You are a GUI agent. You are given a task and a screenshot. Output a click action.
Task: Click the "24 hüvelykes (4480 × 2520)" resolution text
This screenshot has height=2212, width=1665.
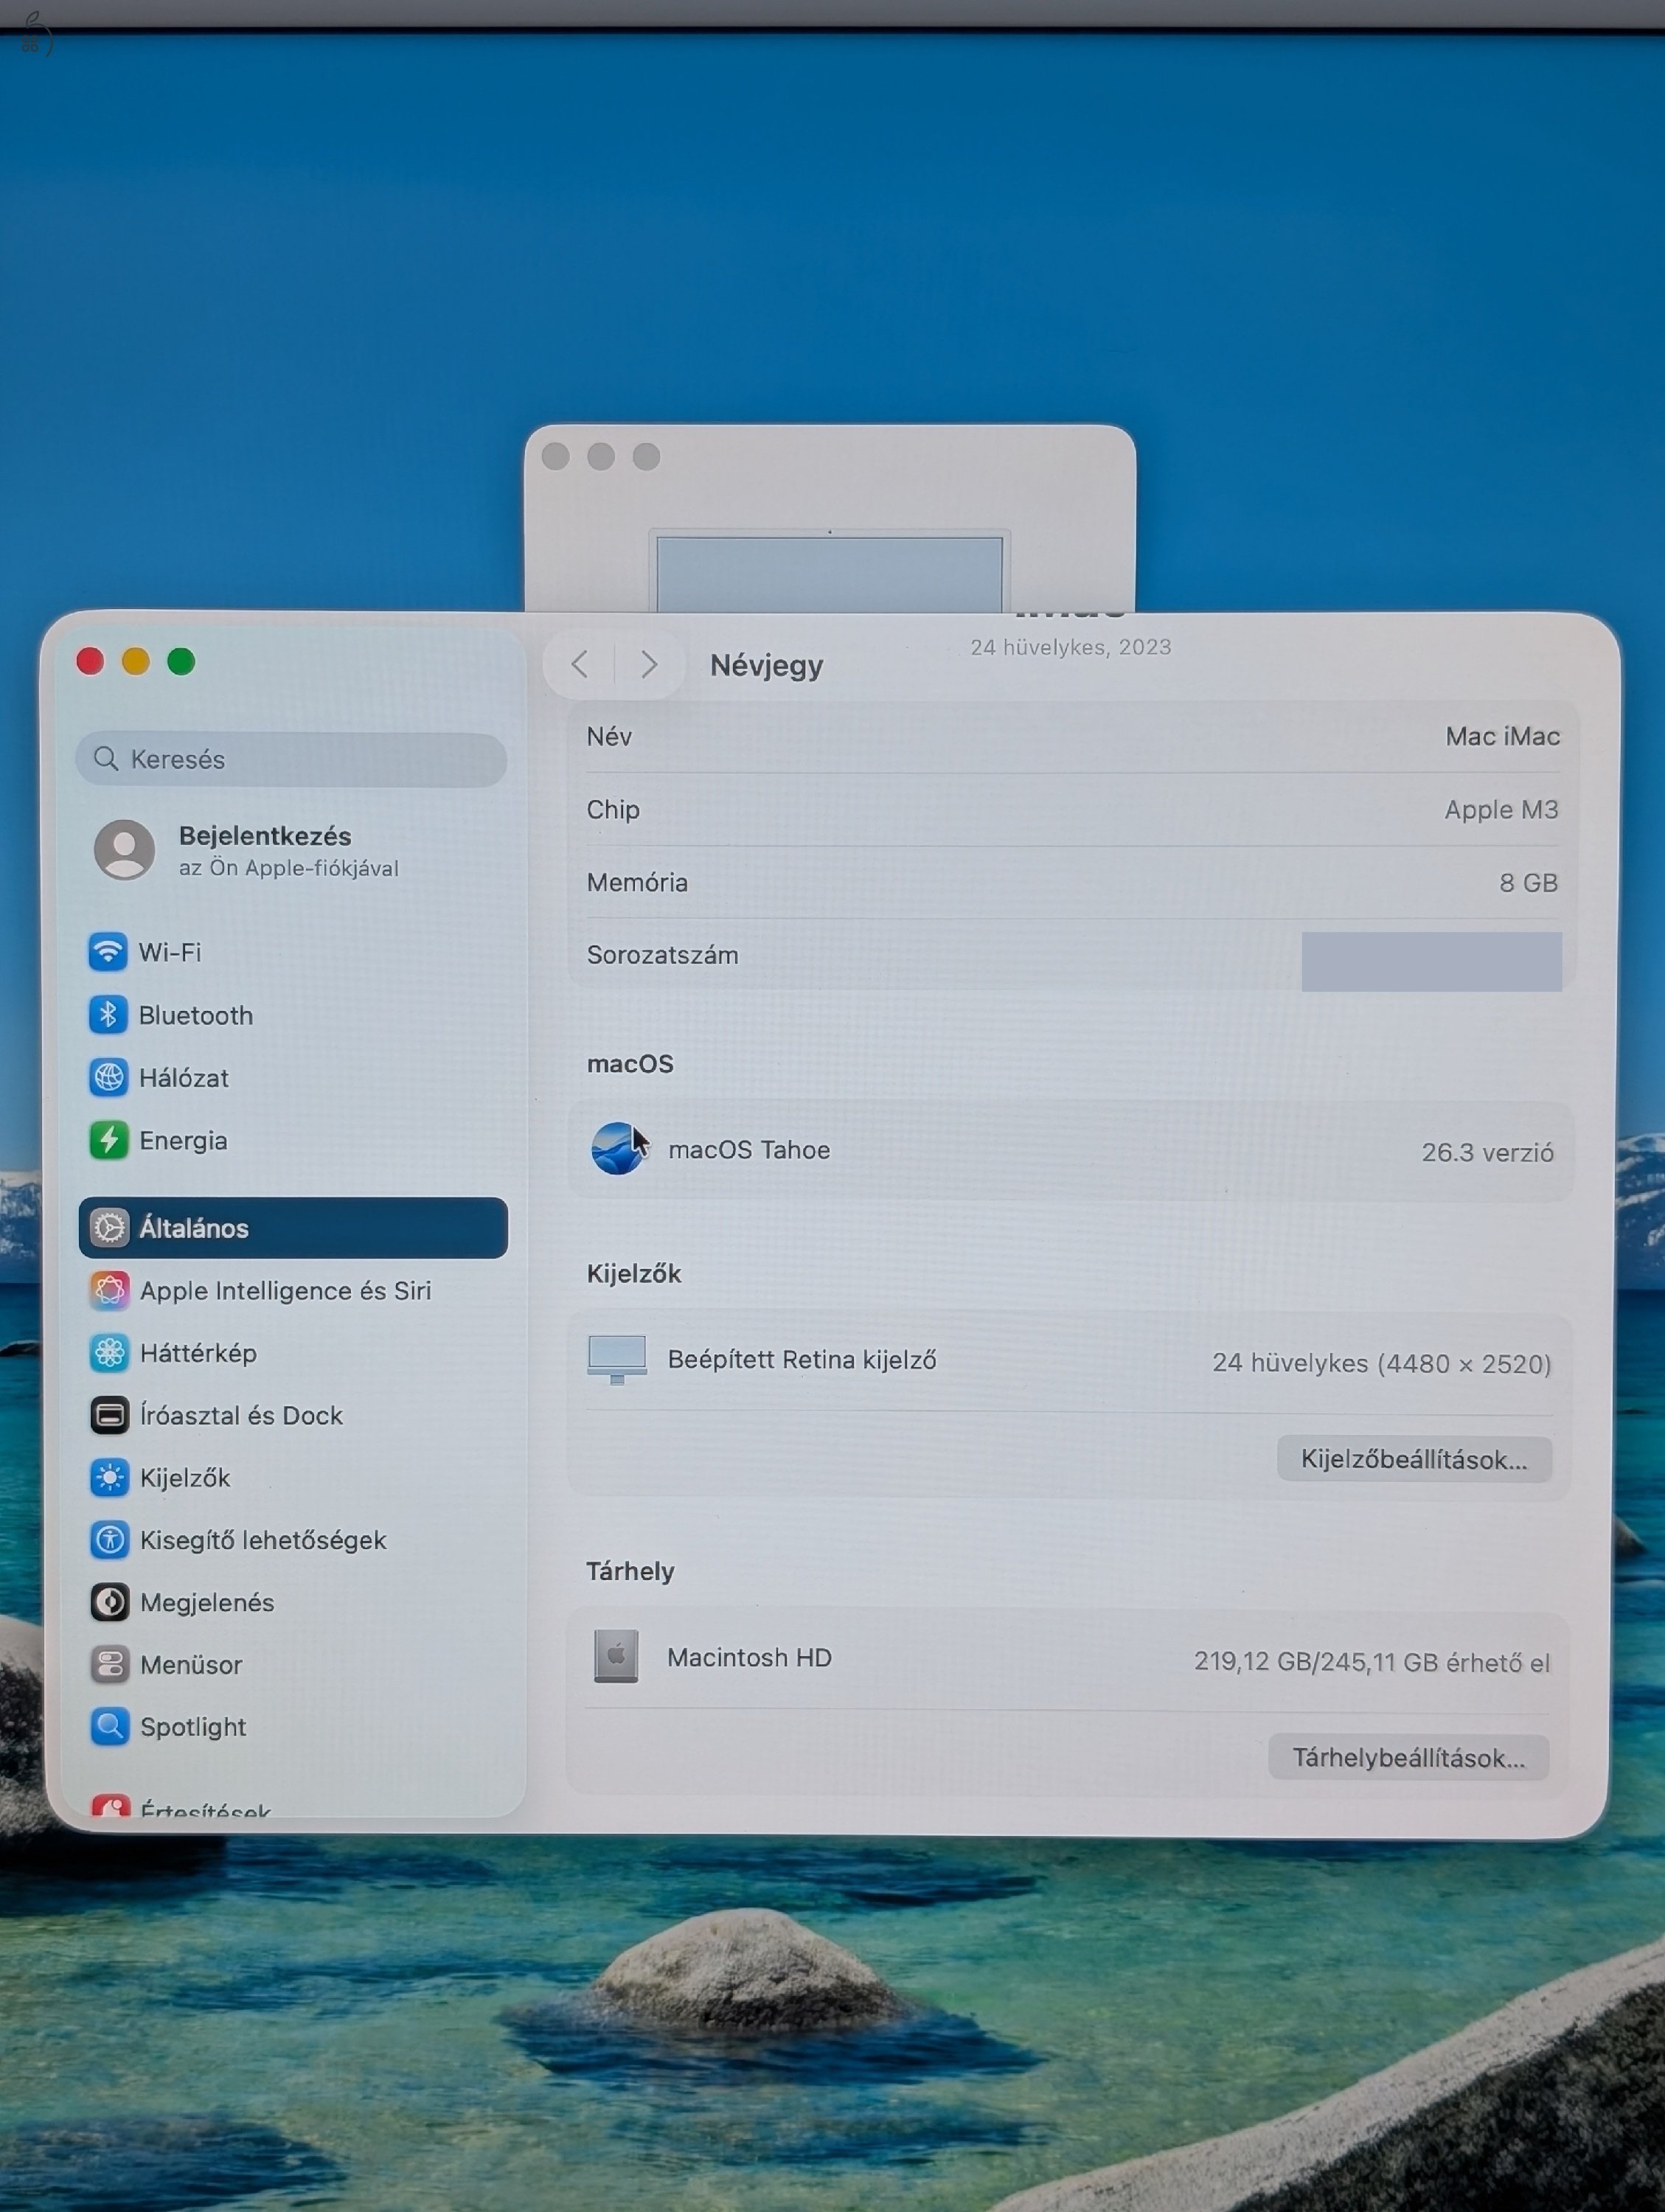click(x=1381, y=1363)
